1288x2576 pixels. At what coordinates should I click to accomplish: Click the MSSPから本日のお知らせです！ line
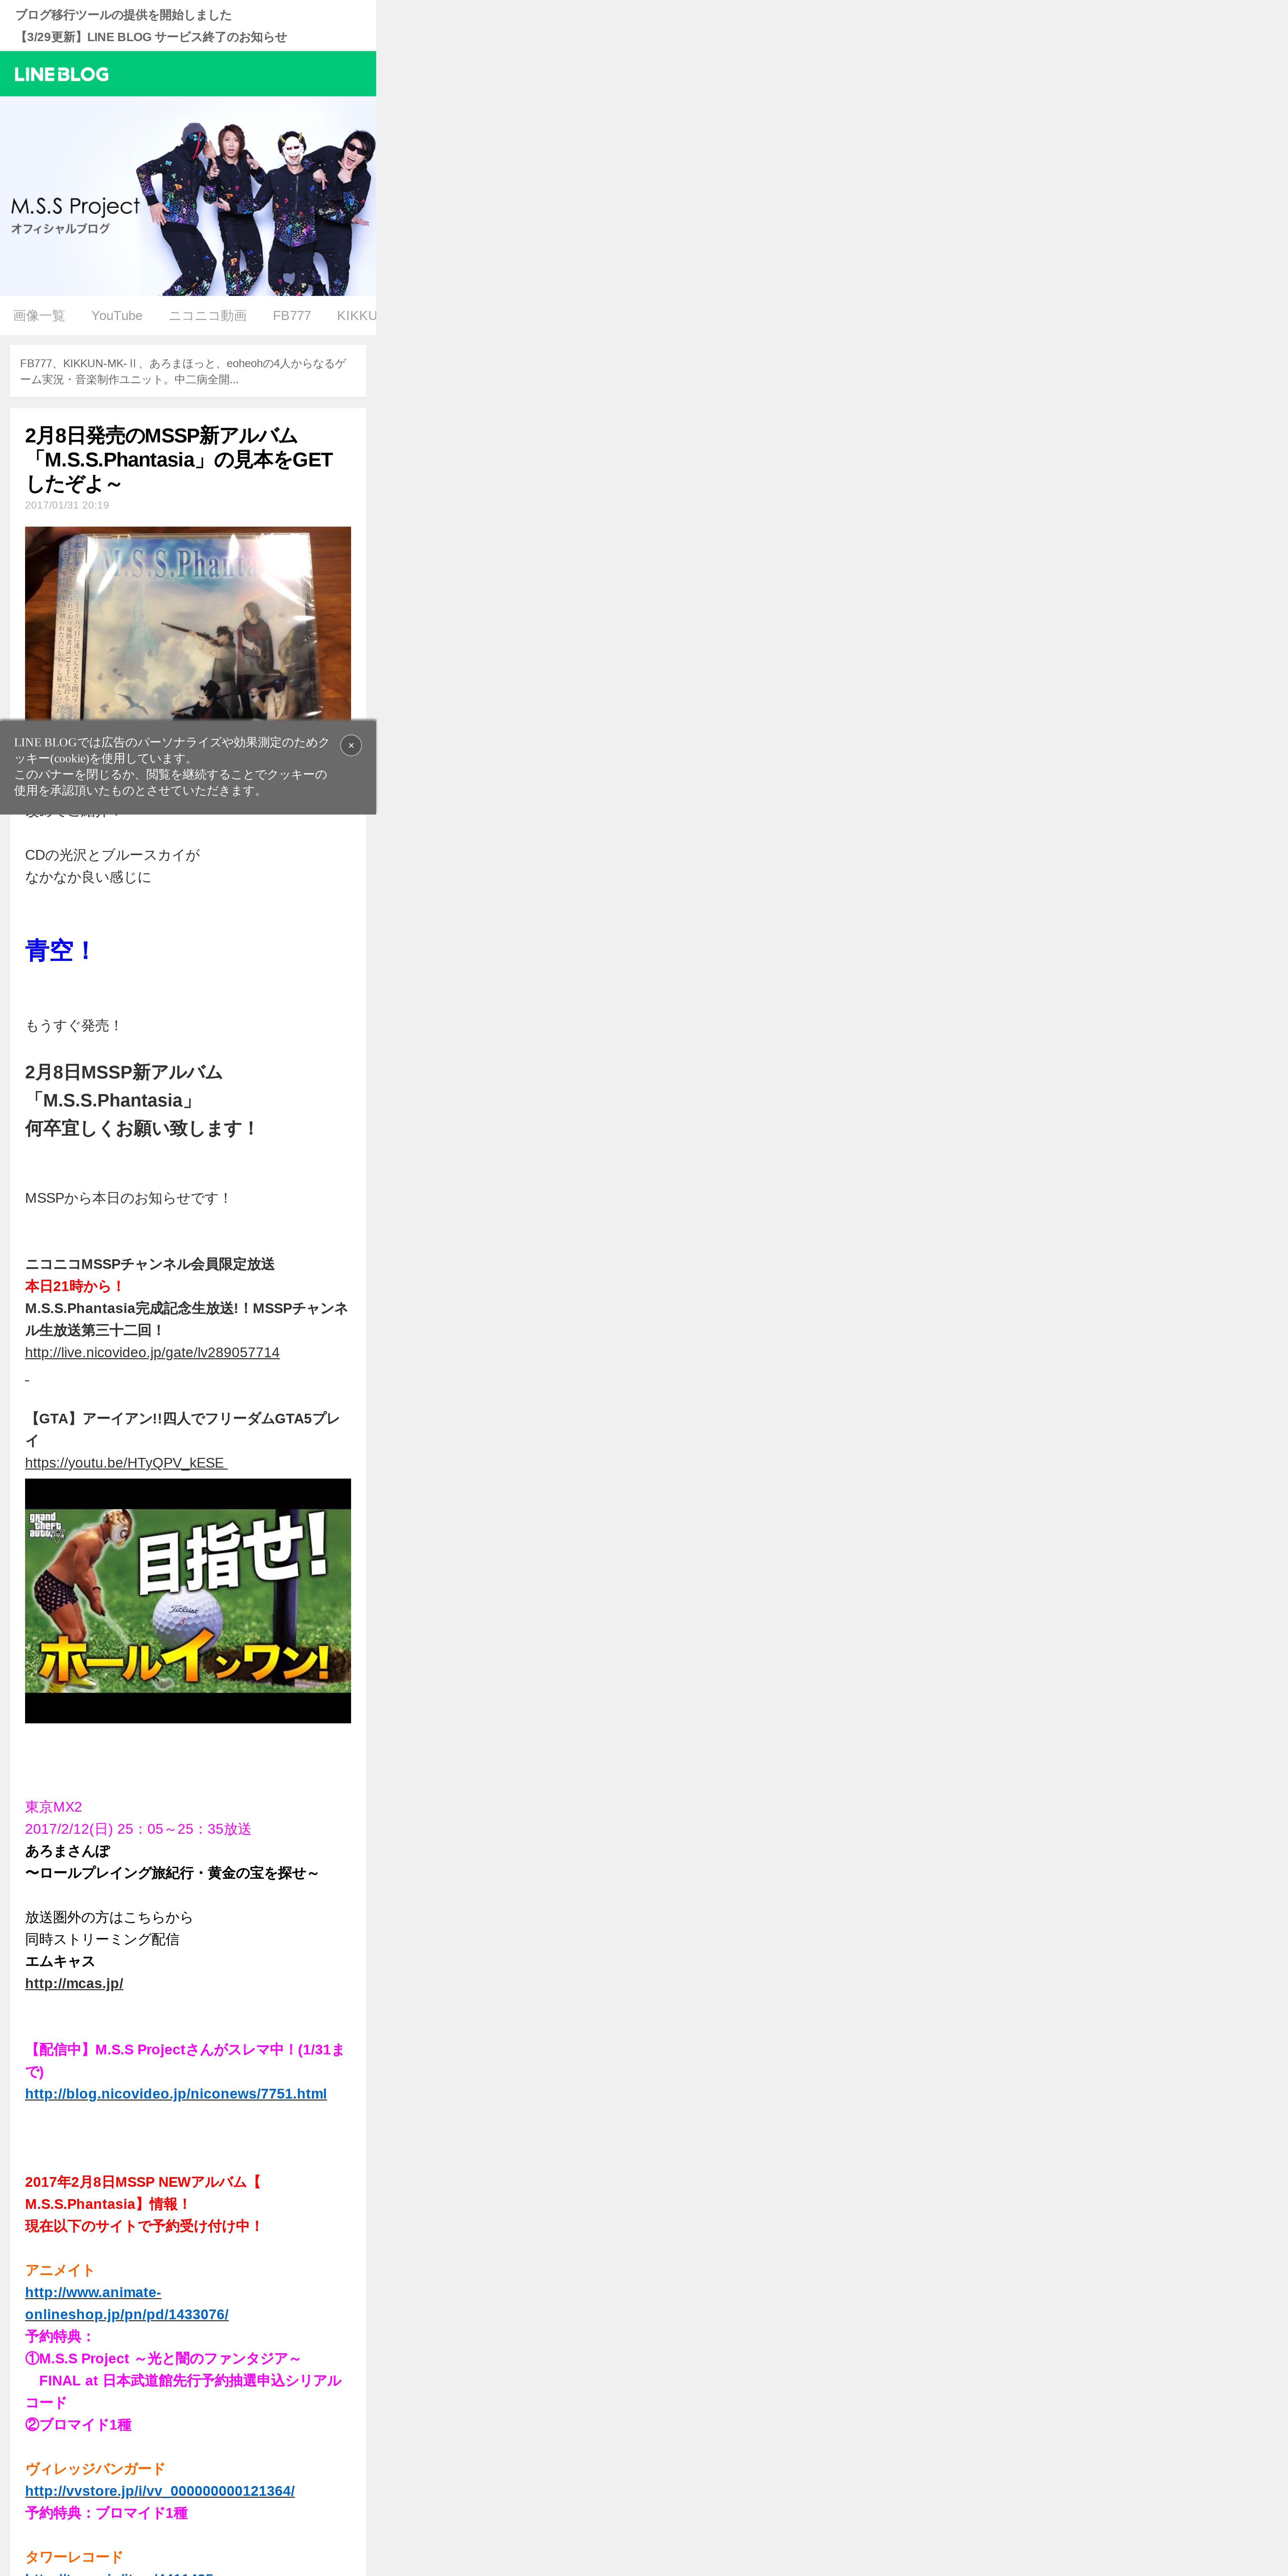[128, 1198]
